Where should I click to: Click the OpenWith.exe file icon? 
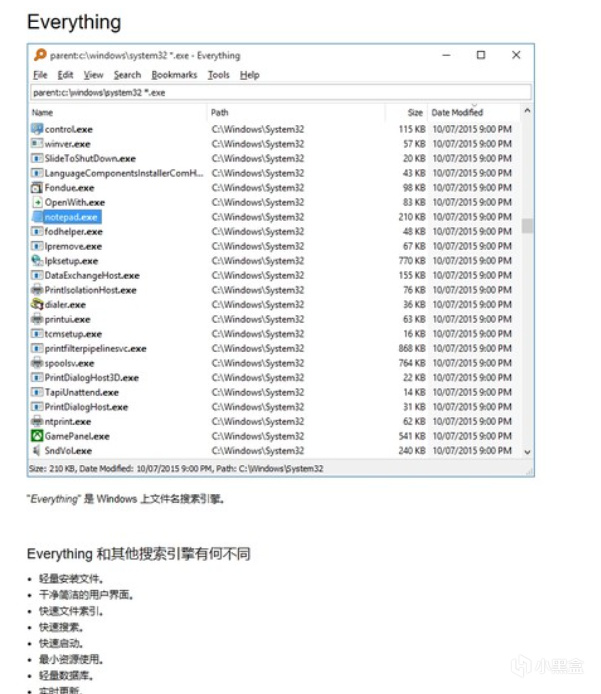click(37, 202)
